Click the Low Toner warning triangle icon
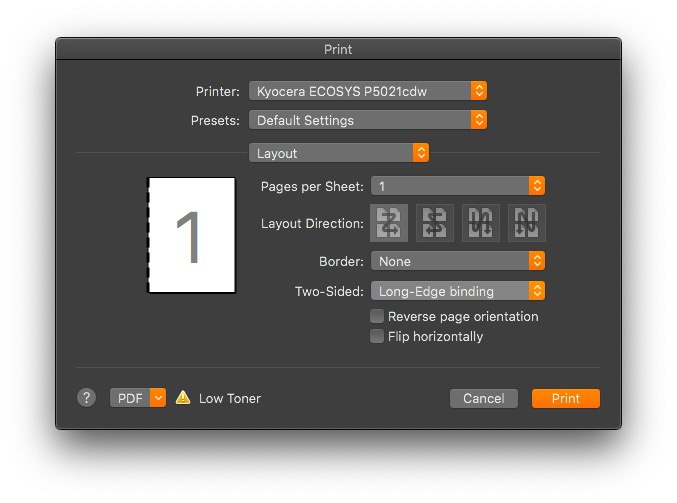This screenshot has width=677, height=503. point(183,398)
